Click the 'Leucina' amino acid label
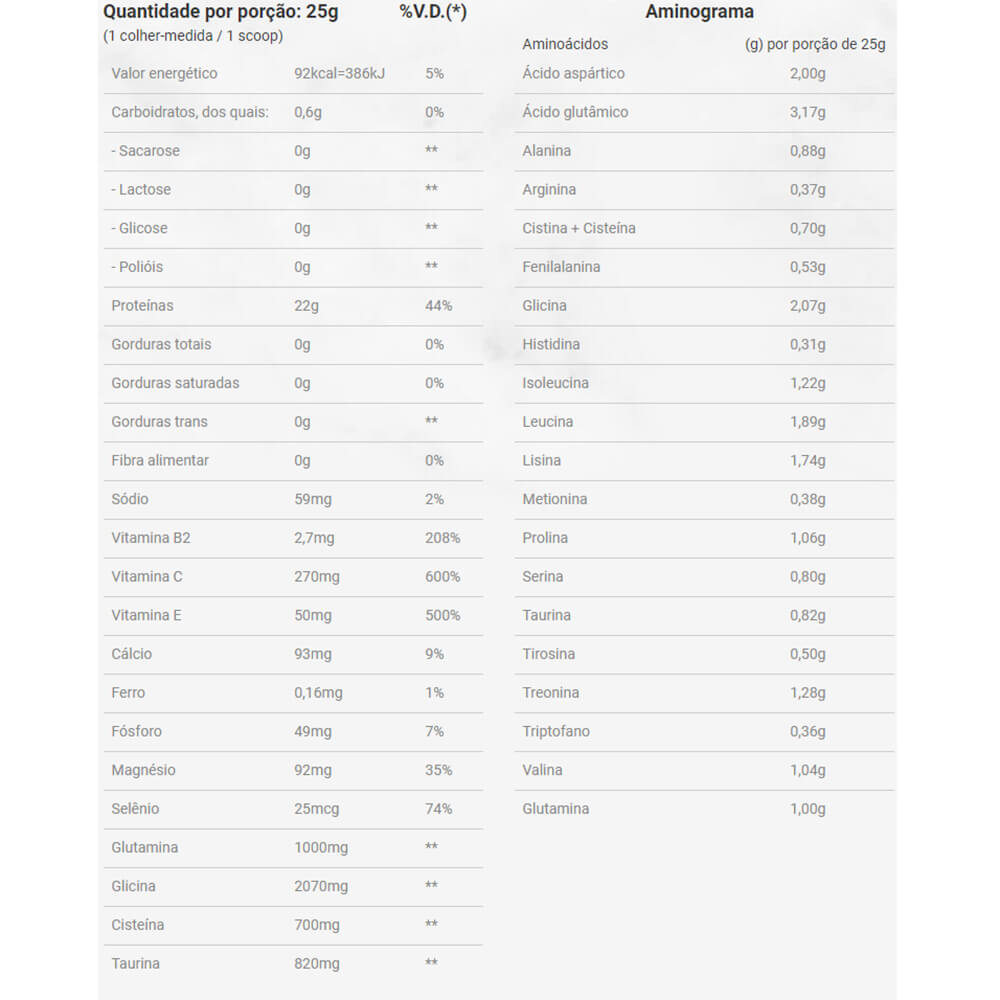This screenshot has width=1000, height=1000. click(548, 421)
